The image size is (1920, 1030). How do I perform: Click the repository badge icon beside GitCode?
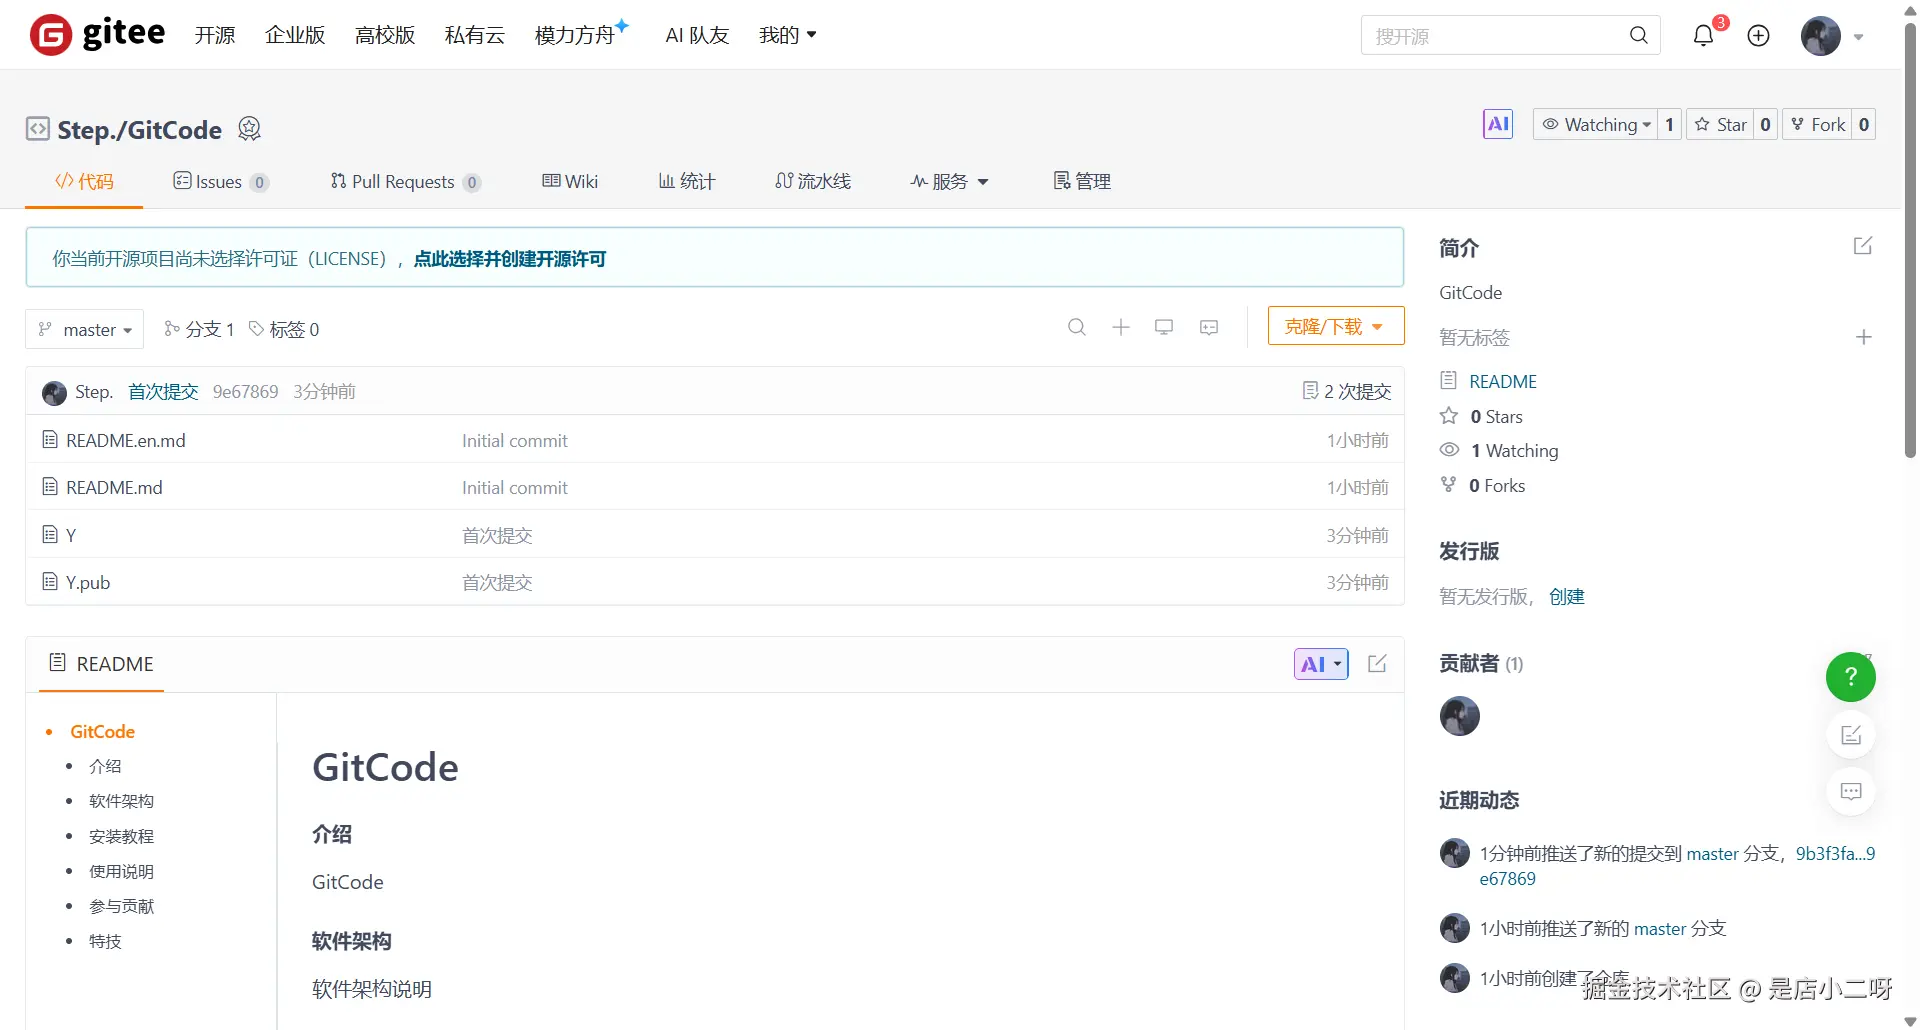point(249,129)
